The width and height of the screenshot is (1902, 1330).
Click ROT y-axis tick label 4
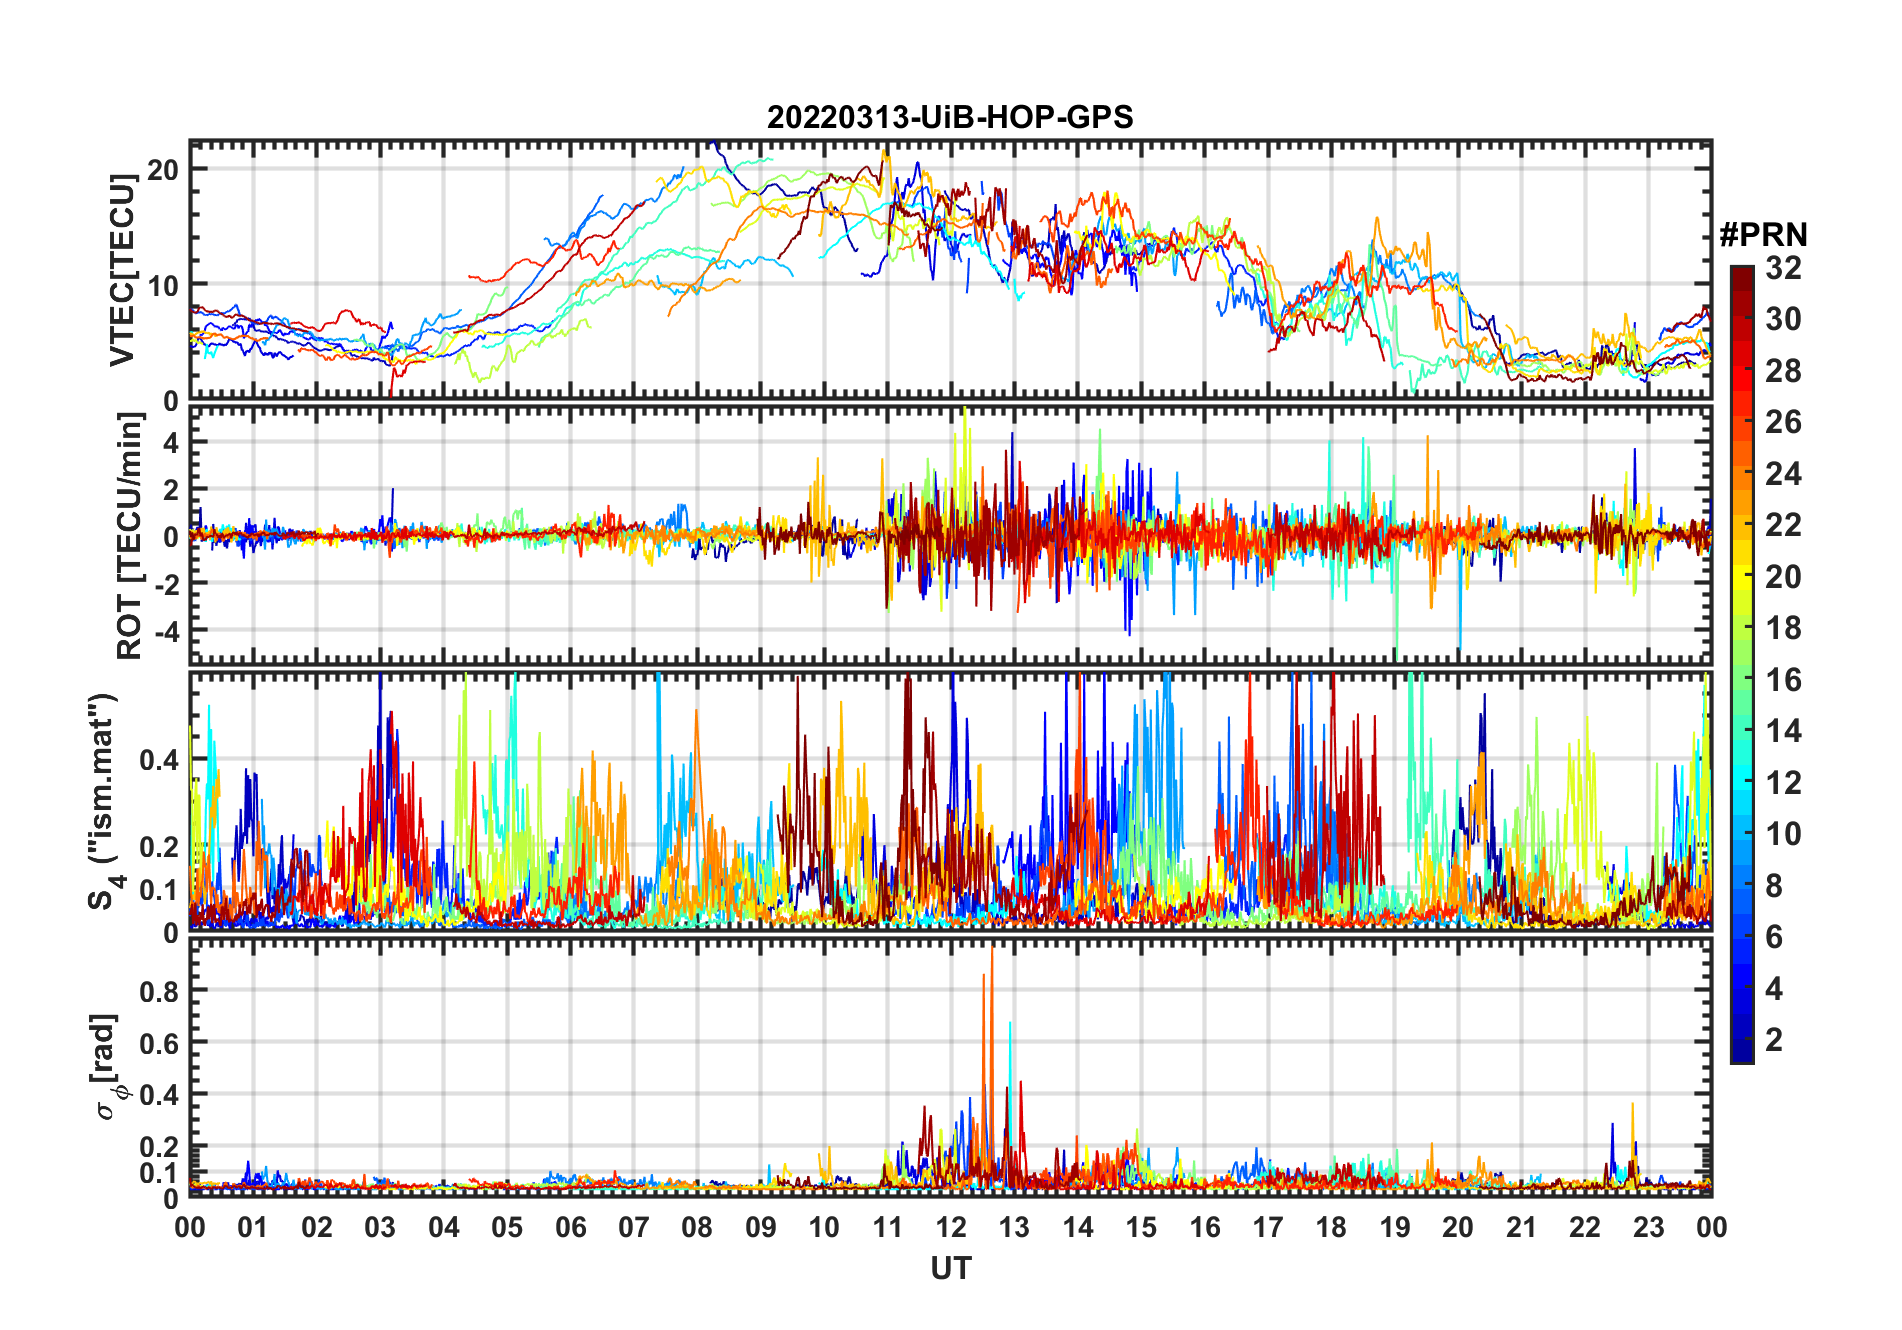(171, 442)
